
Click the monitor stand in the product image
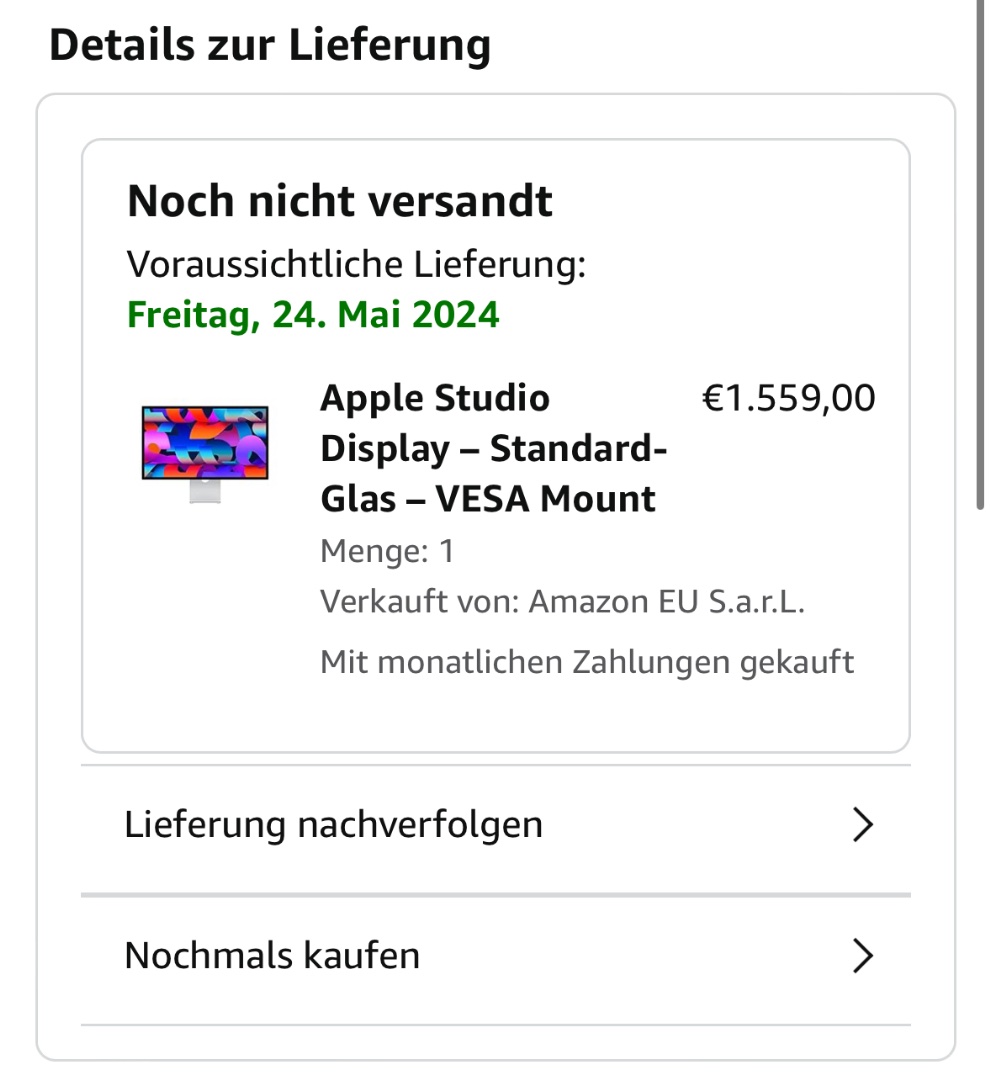[205, 492]
